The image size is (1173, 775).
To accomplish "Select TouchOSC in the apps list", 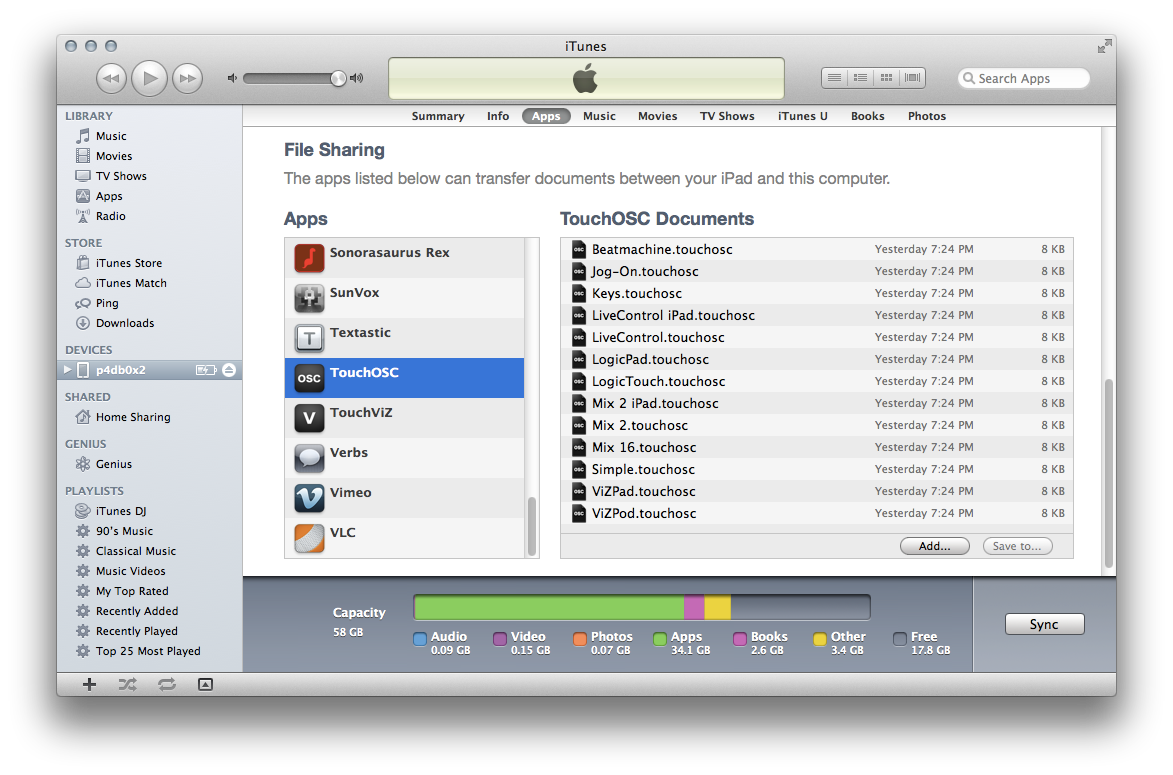I will tap(405, 378).
